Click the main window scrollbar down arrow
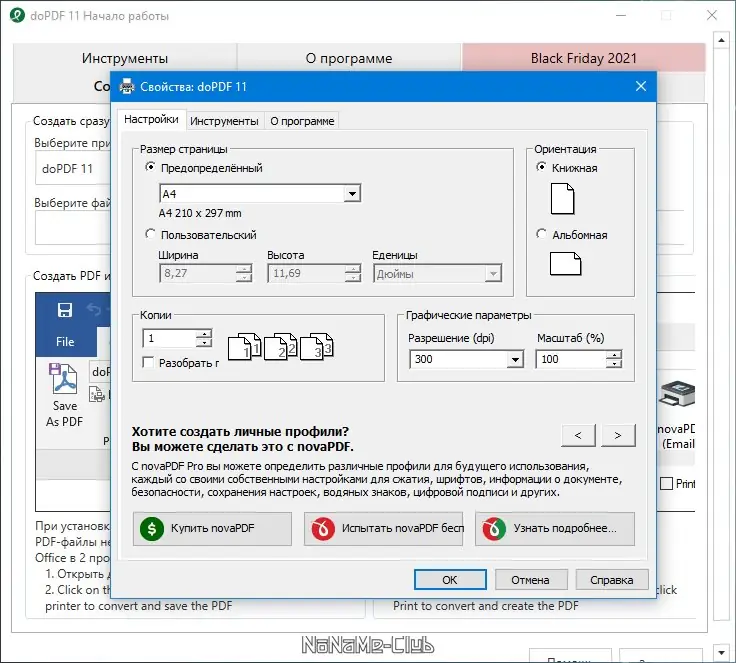Viewport: 736px width, 663px height. 721,652
